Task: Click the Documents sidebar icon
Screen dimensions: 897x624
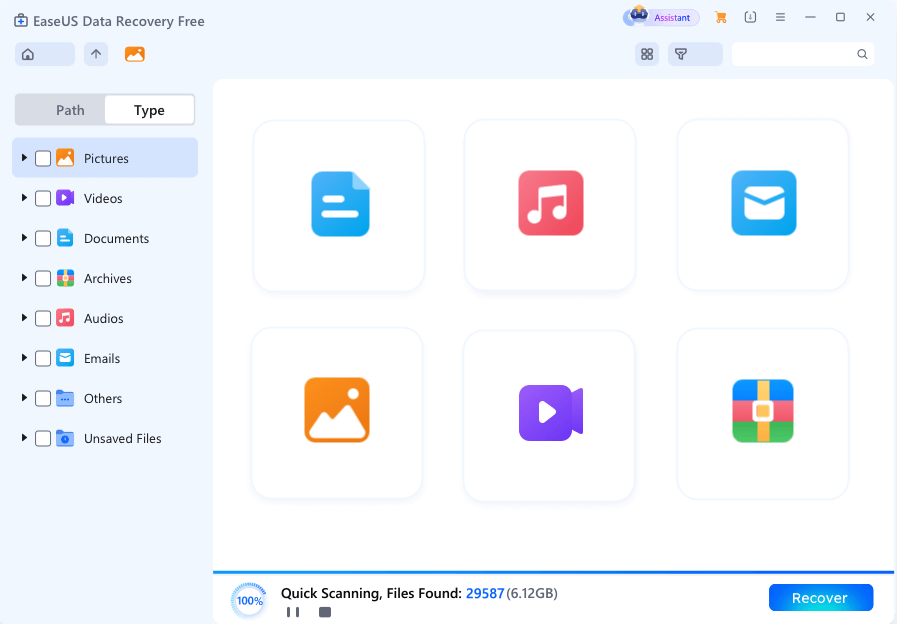Action: 65,238
